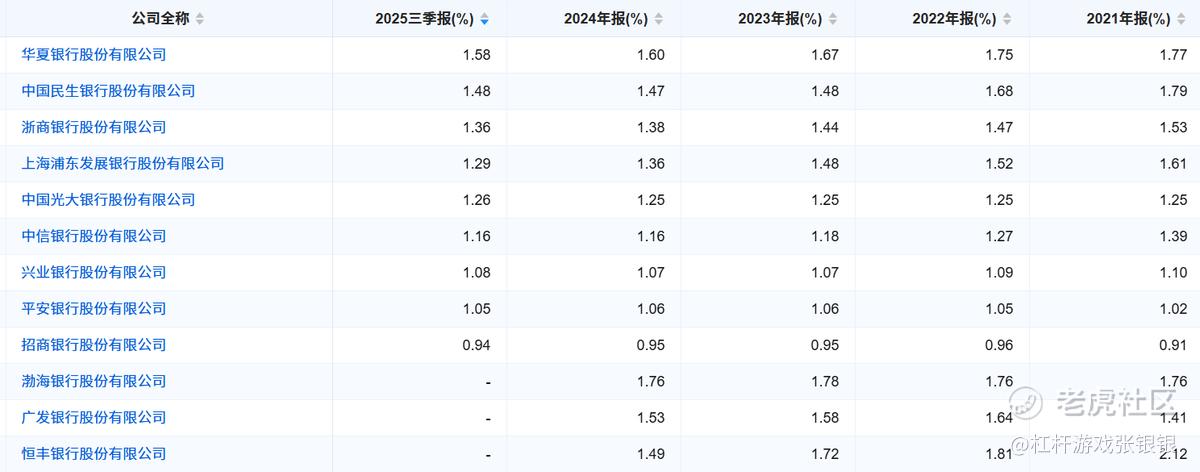Select 中信银行 2022年报 value 1.27
Screen dimensions: 1200x472
(999, 236)
